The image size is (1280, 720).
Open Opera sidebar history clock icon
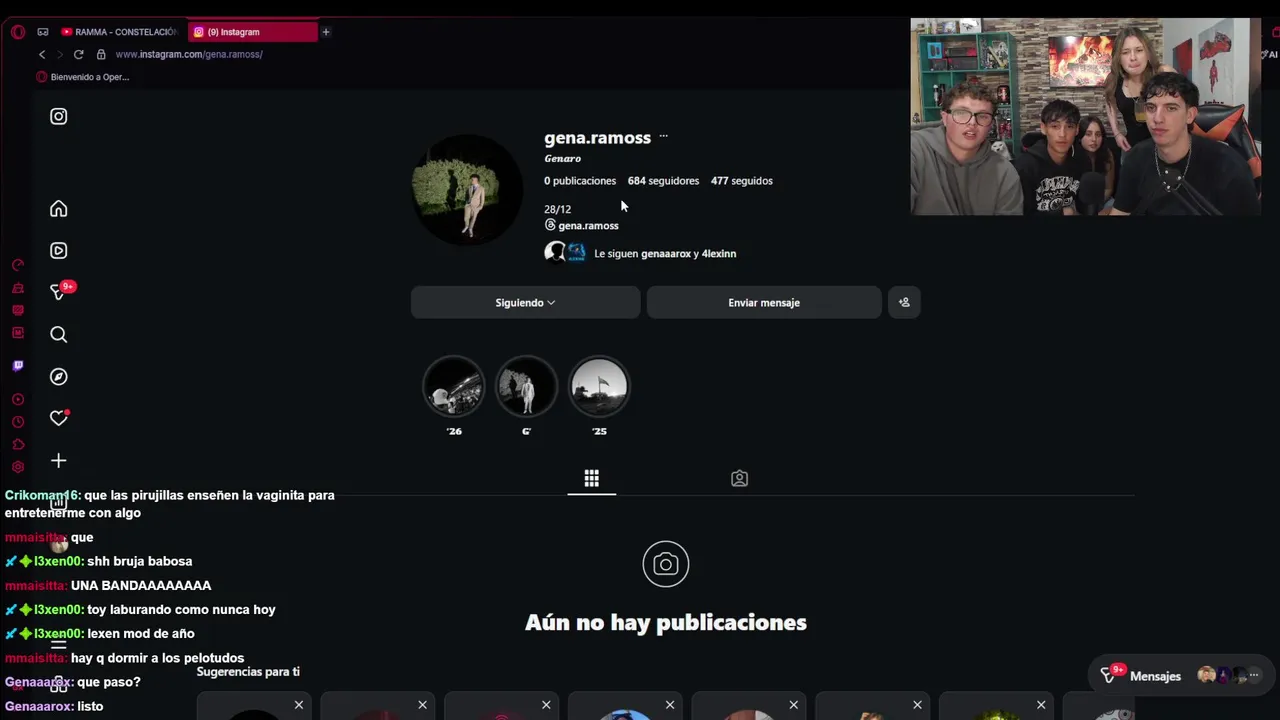18,422
